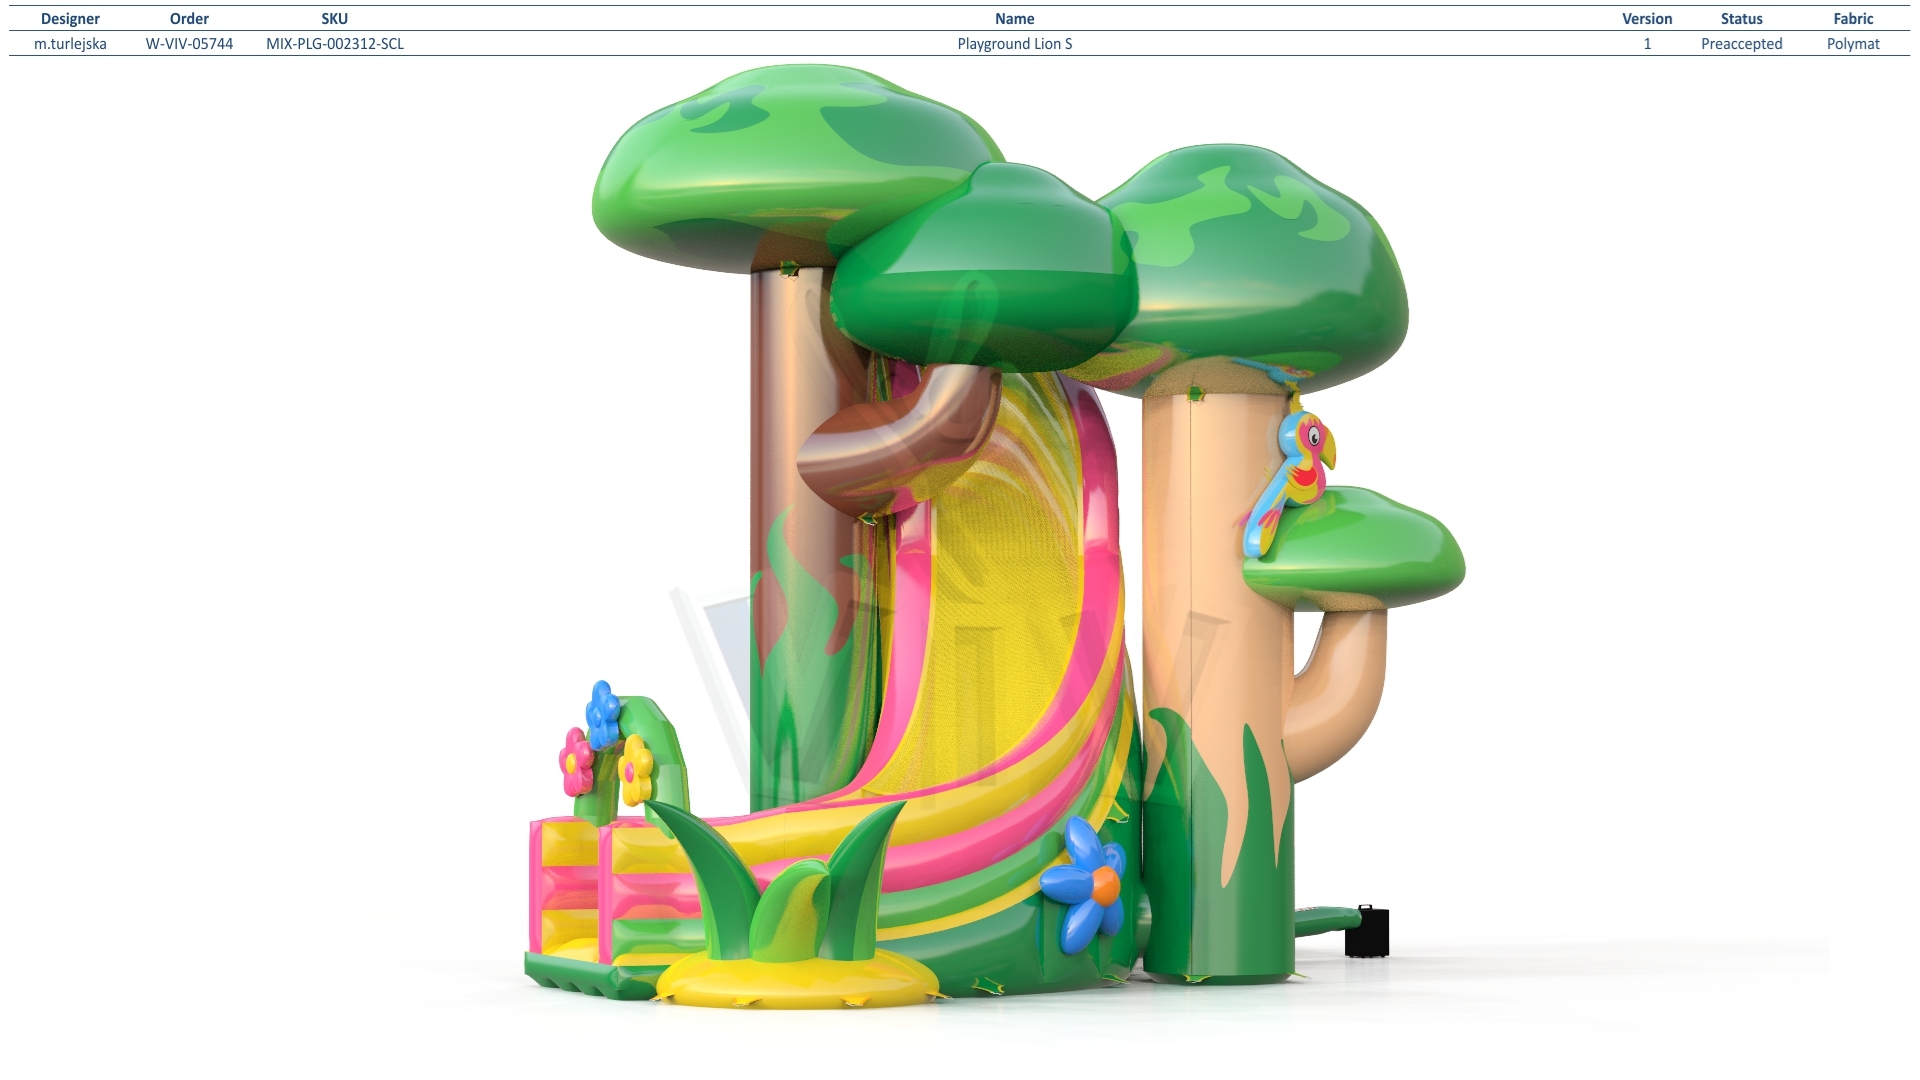The width and height of the screenshot is (1920, 1080).
Task: Select the product name Playground Lion S
Action: pyautogui.click(x=1014, y=44)
